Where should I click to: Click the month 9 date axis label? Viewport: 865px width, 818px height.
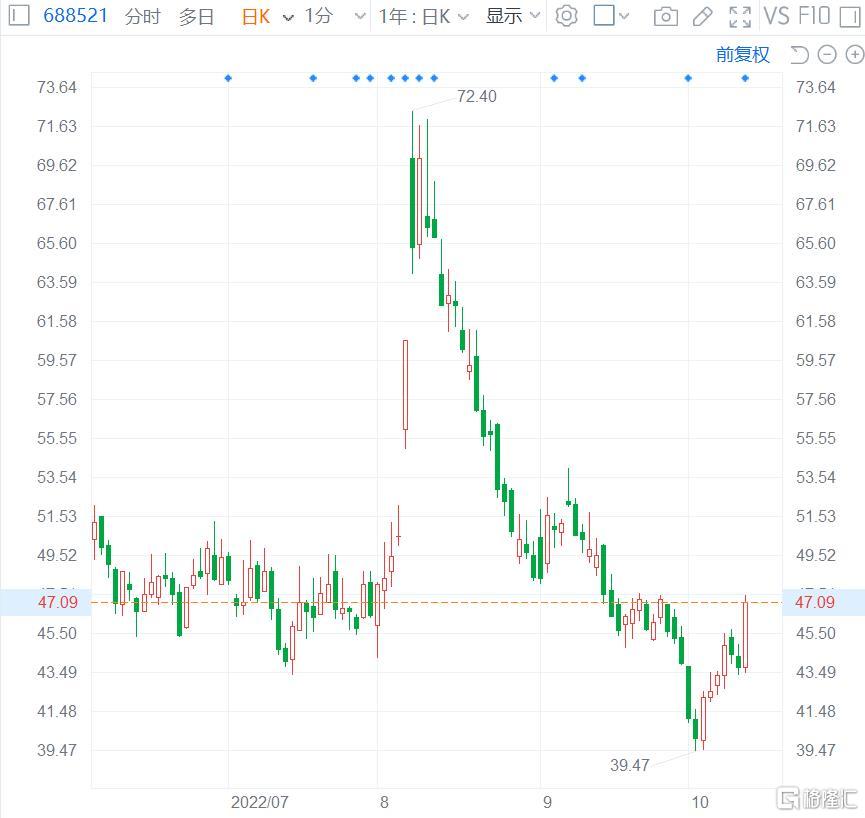547,802
